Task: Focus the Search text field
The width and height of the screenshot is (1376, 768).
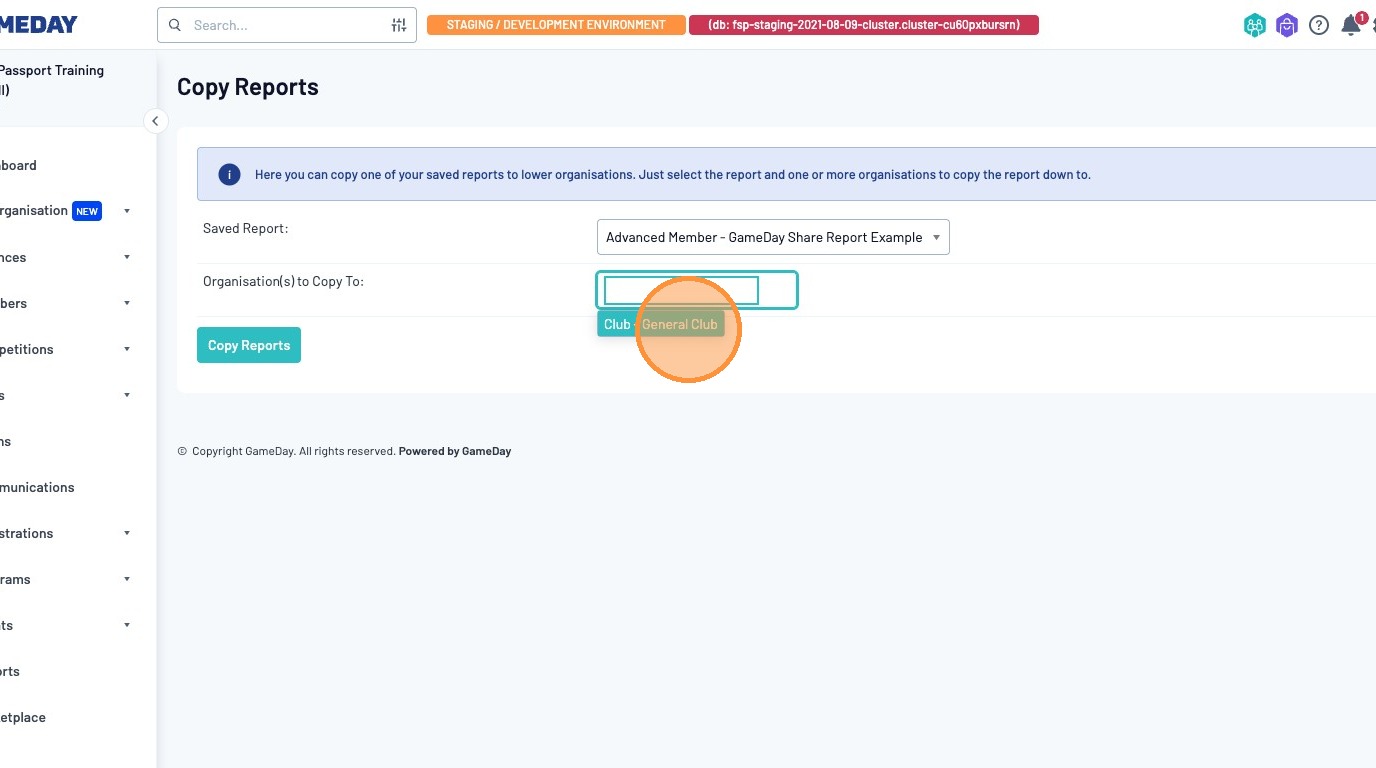Action: 287,25
